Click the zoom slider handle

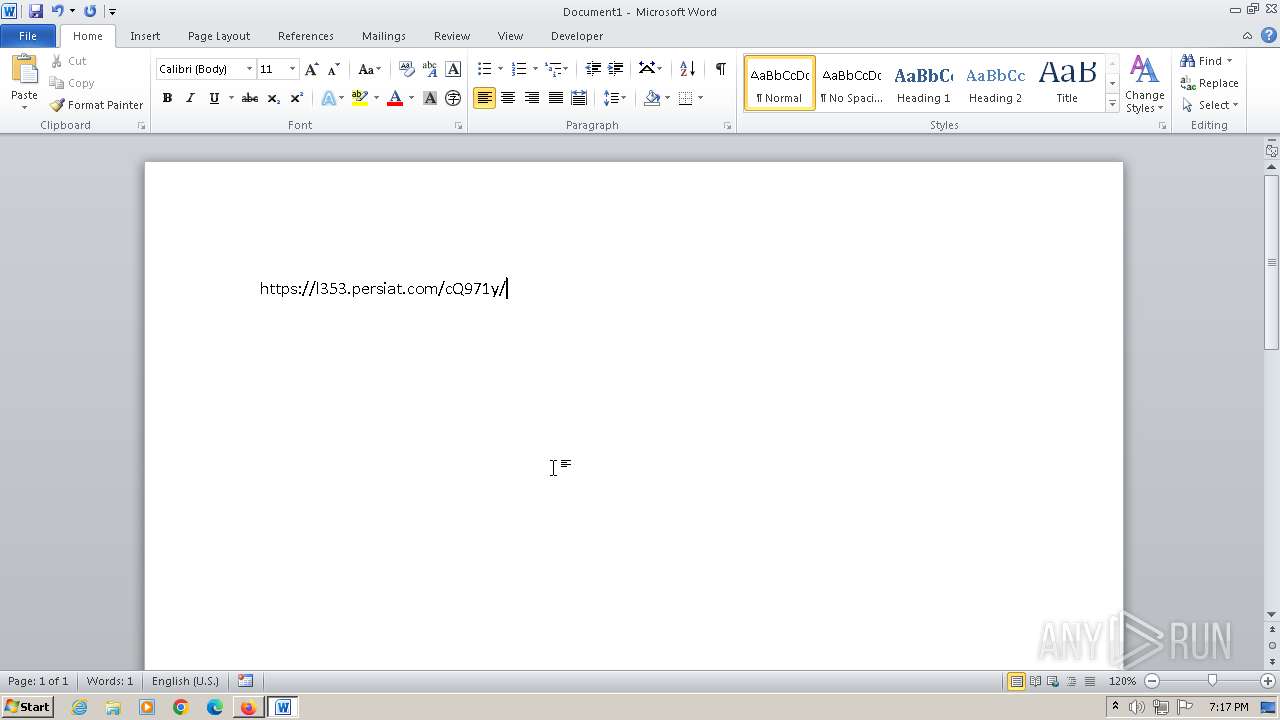point(1212,681)
